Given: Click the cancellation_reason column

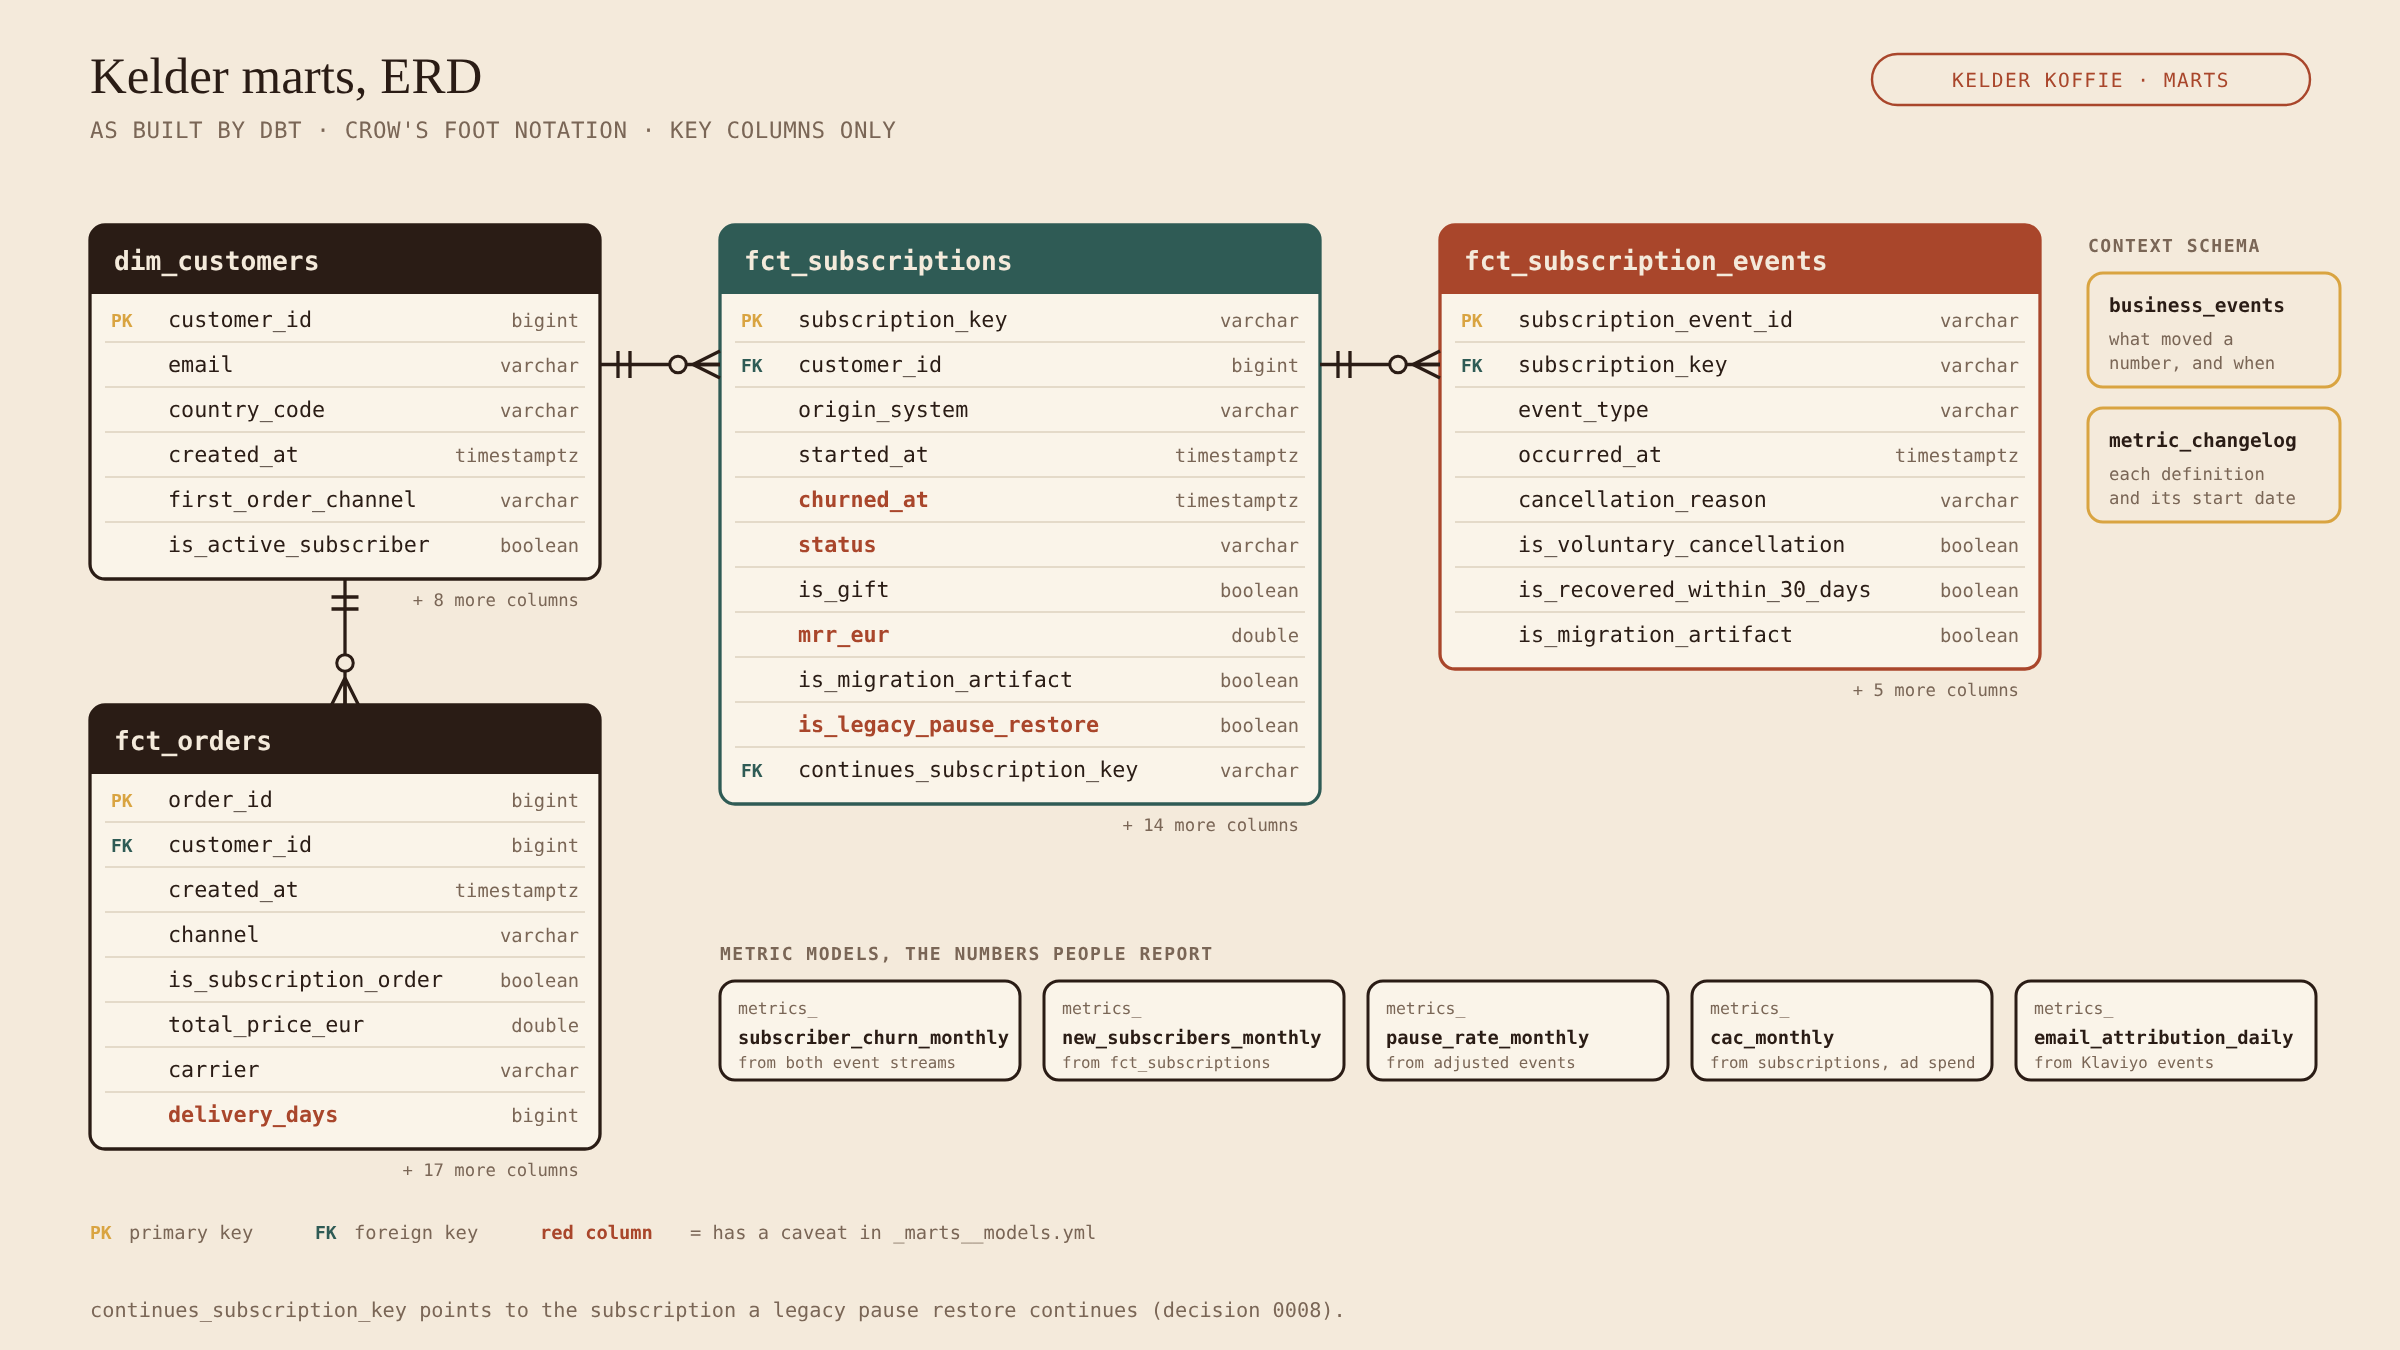Looking at the screenshot, I should pyautogui.click(x=1740, y=500).
